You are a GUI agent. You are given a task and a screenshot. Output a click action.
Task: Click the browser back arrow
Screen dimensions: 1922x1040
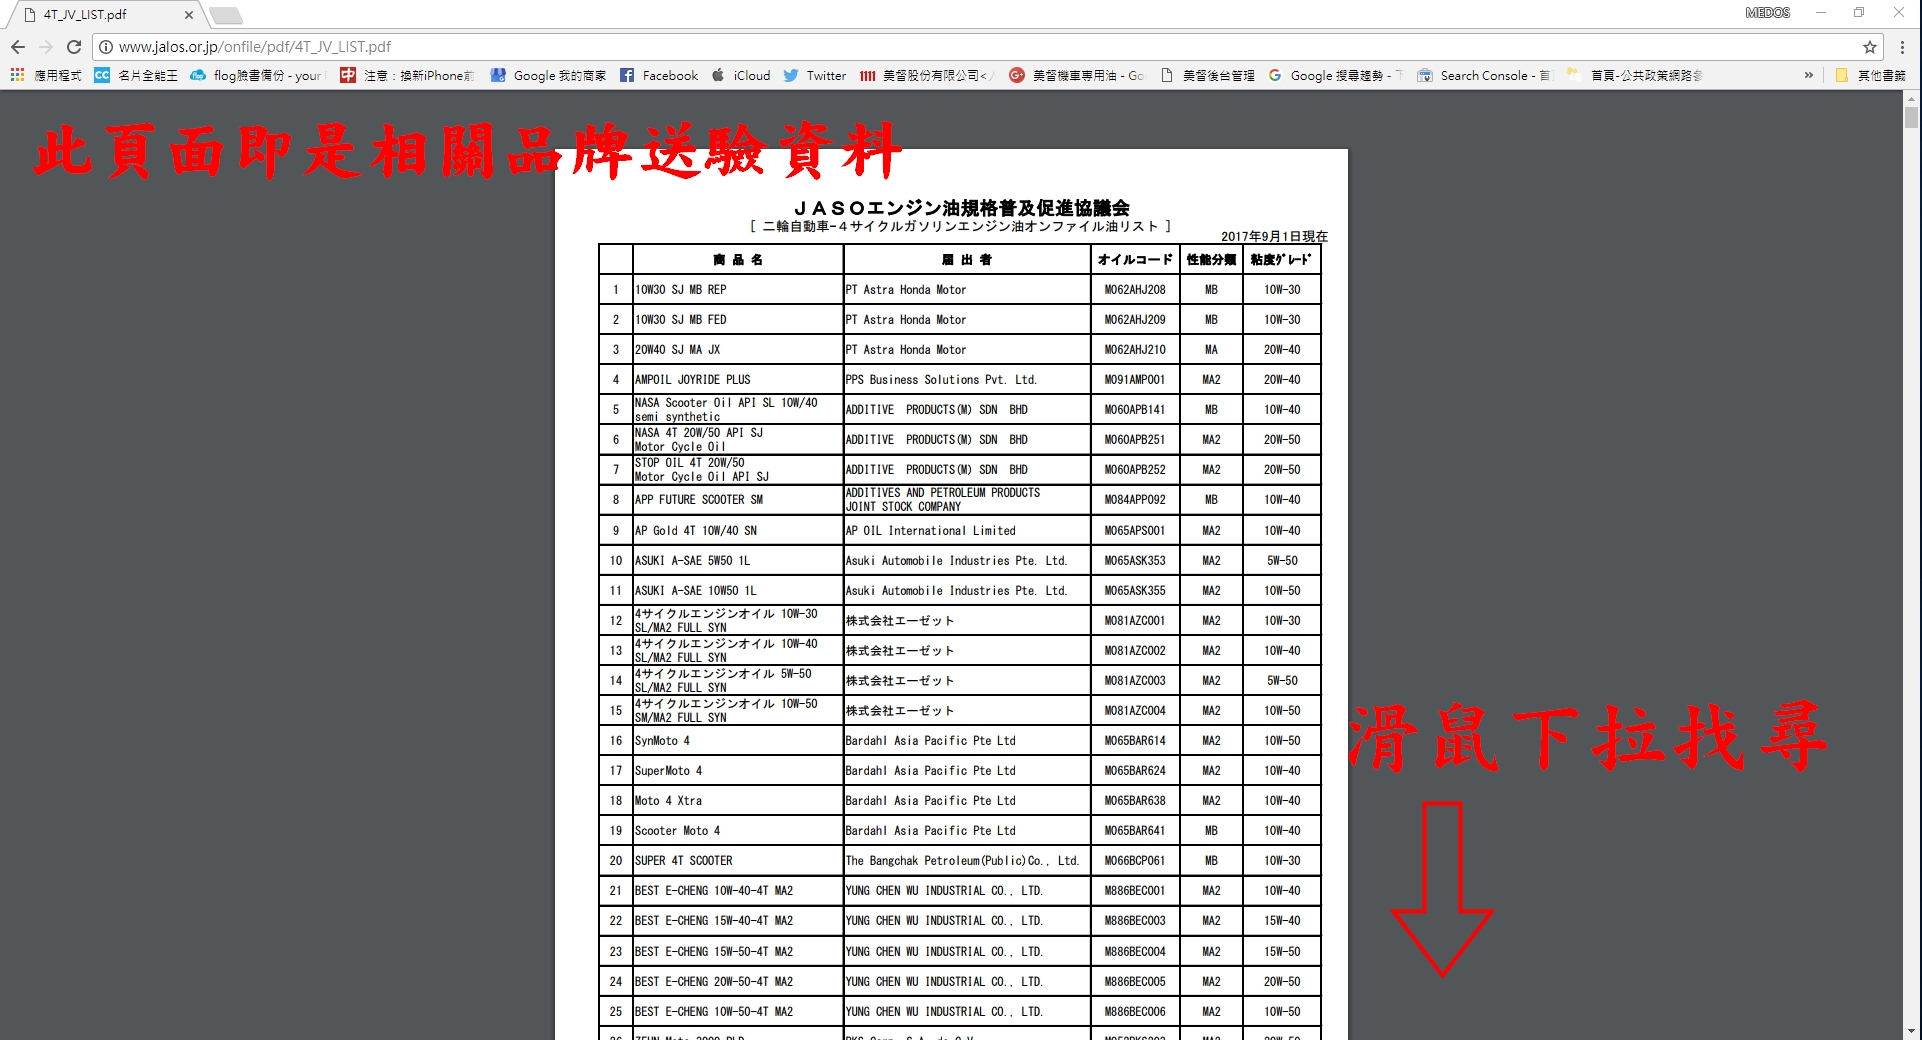pos(18,47)
